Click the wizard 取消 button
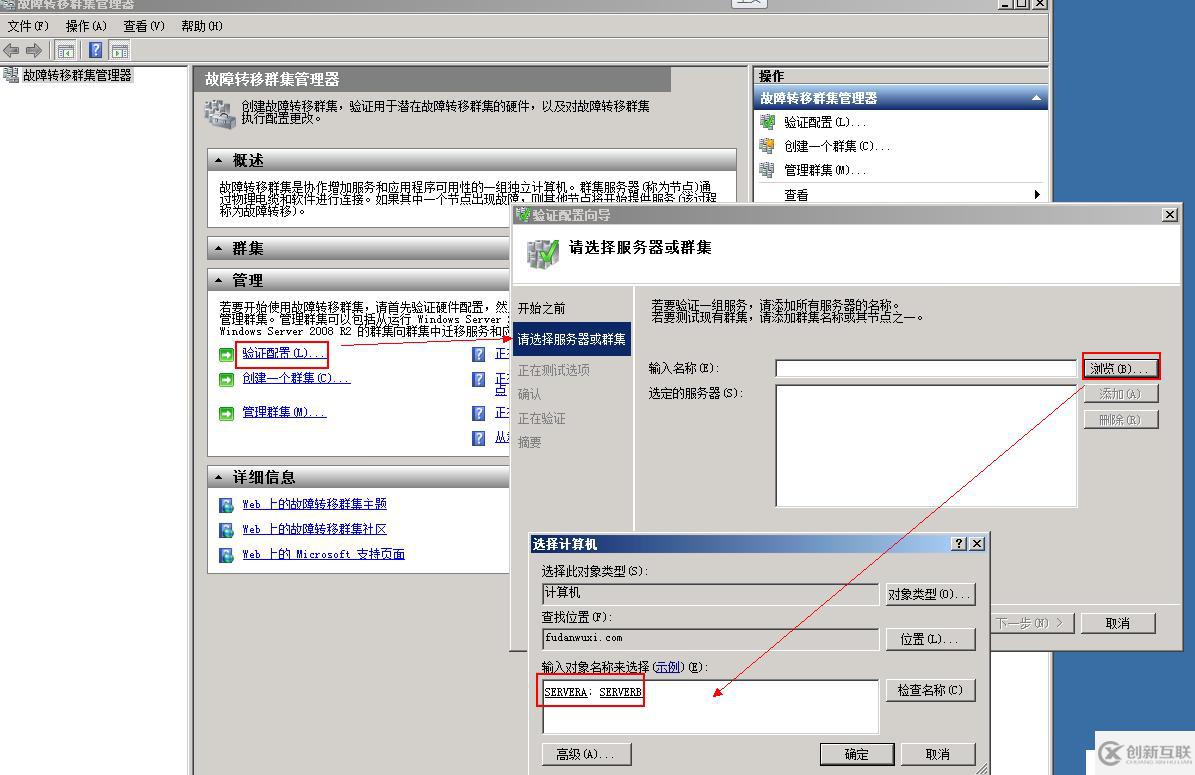The width and height of the screenshot is (1195, 775). tap(1117, 623)
